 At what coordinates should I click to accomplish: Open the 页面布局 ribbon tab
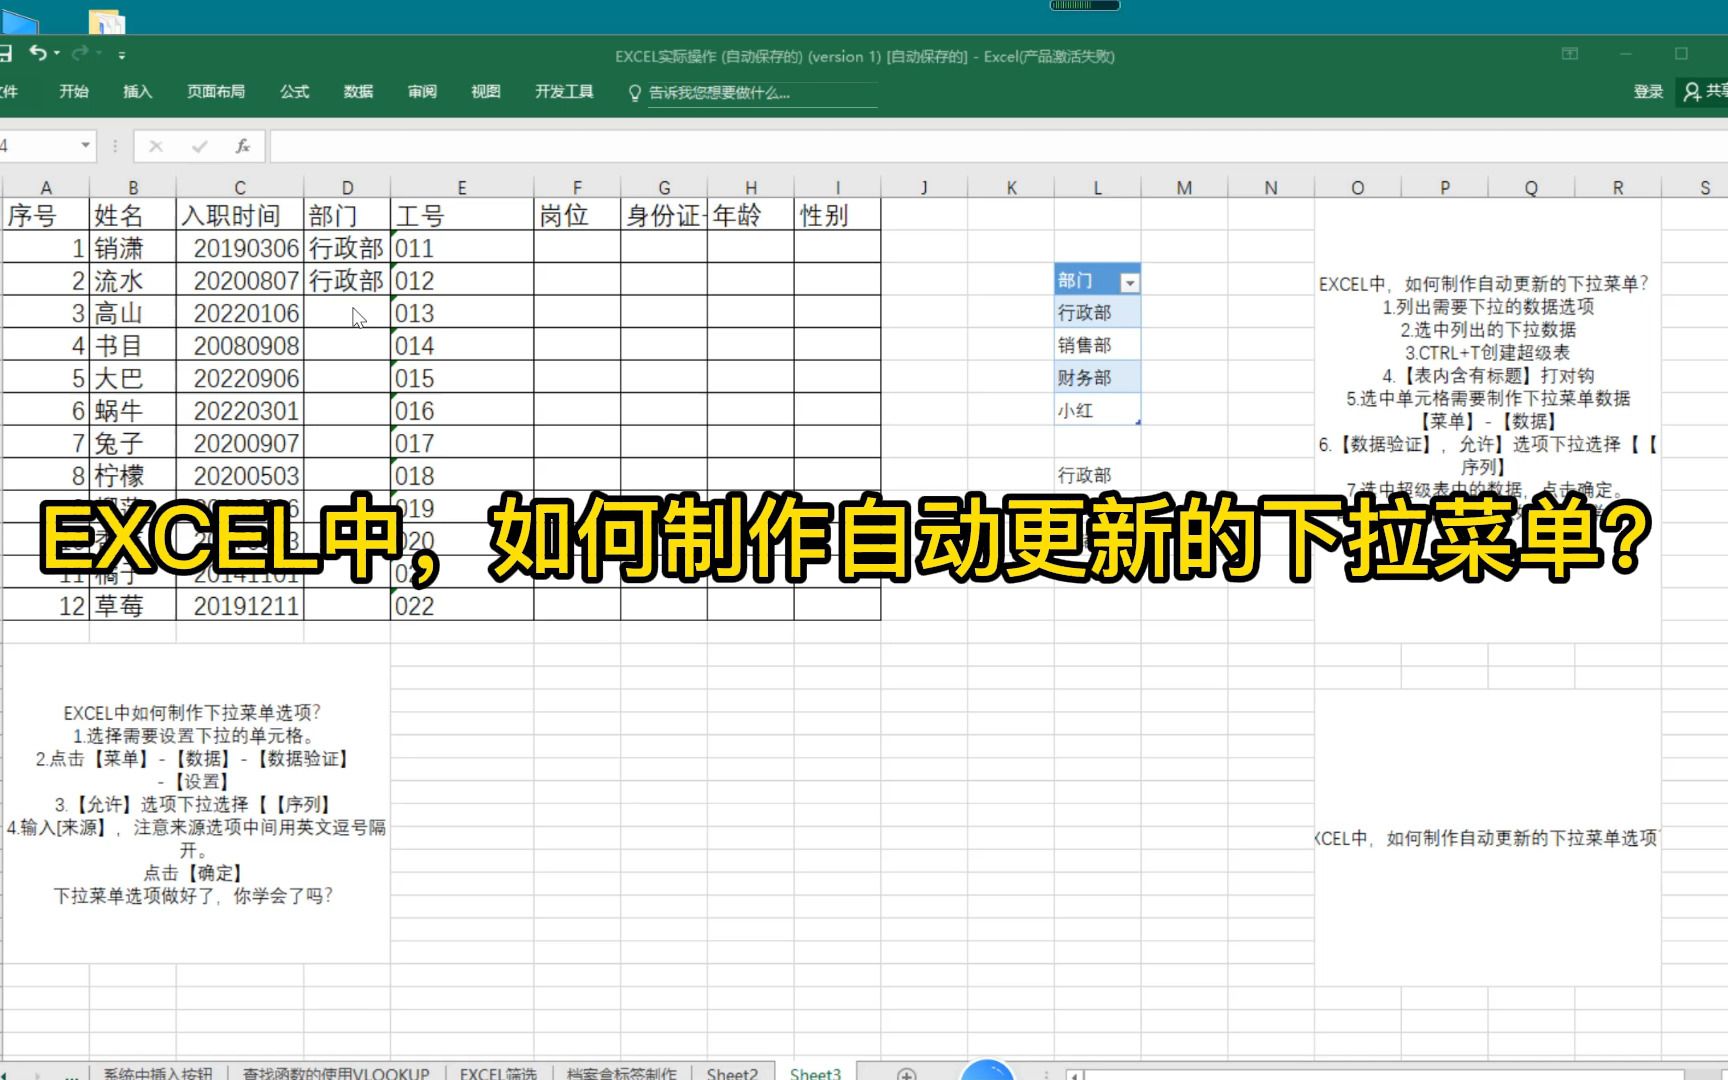click(x=216, y=92)
